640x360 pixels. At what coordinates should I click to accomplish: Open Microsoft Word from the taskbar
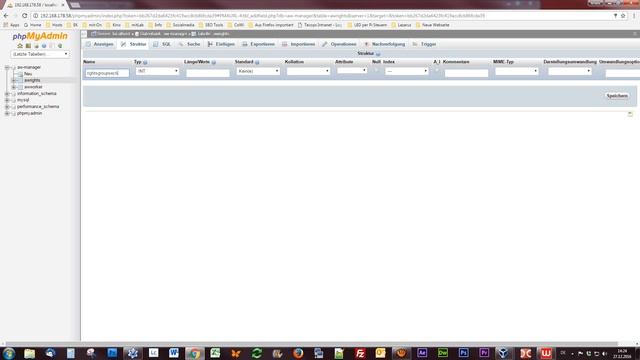pos(173,353)
